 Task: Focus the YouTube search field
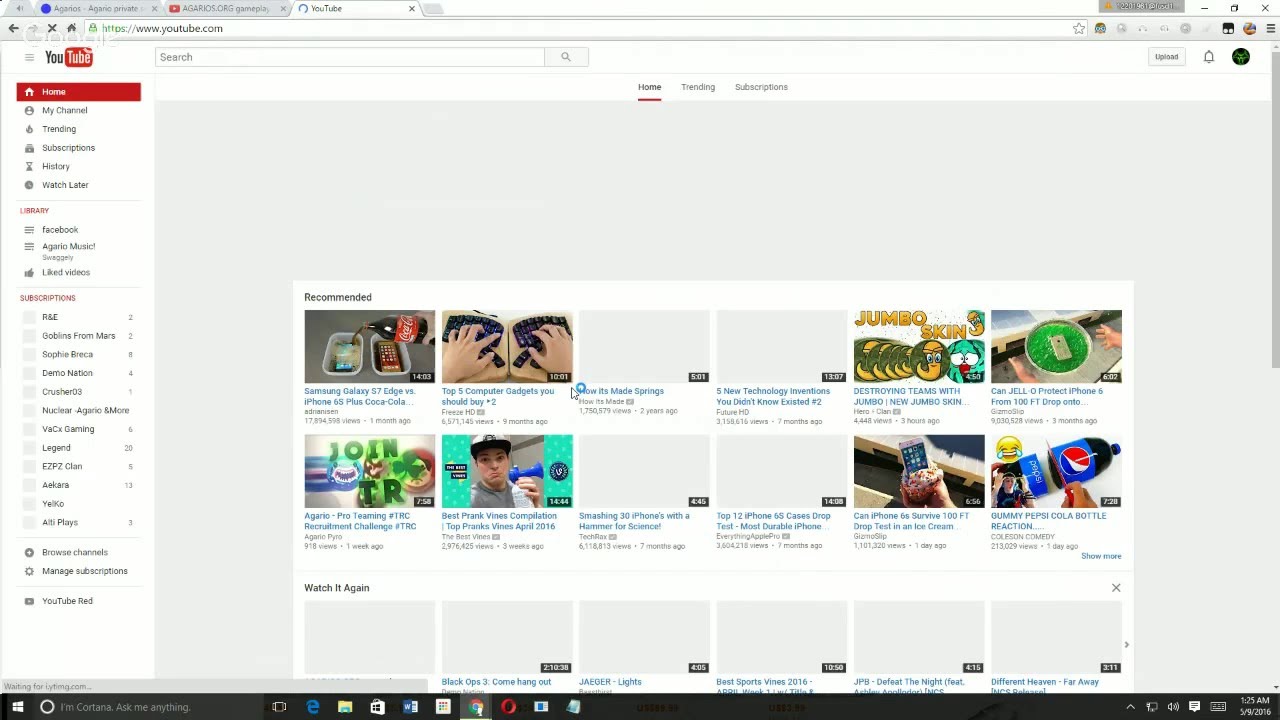pos(350,57)
